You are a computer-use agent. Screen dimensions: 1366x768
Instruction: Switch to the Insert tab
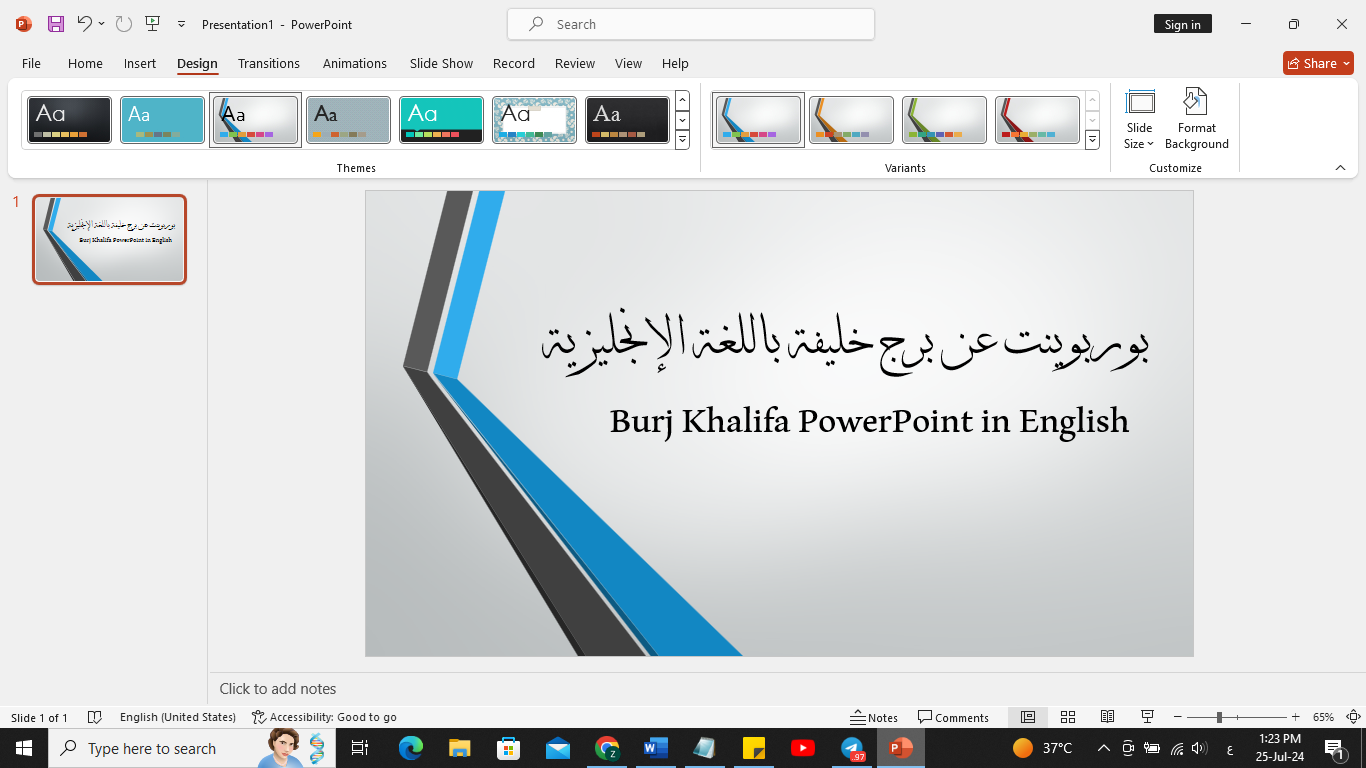pyautogui.click(x=140, y=63)
